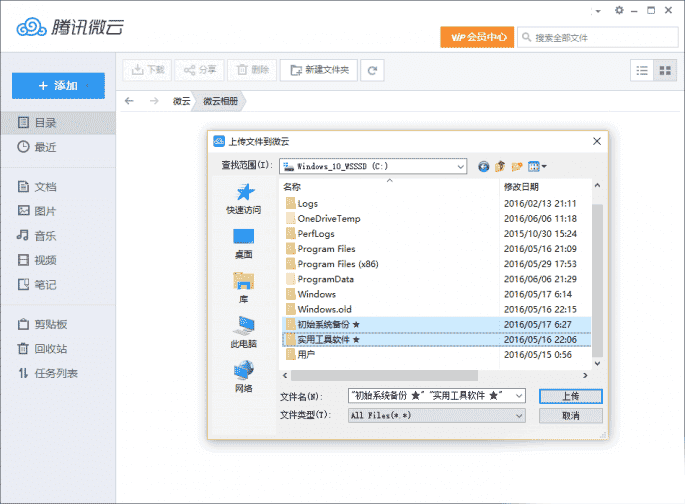The image size is (685, 504).
Task: Select the 实用工具软件 ★ folder
Action: pos(436,339)
